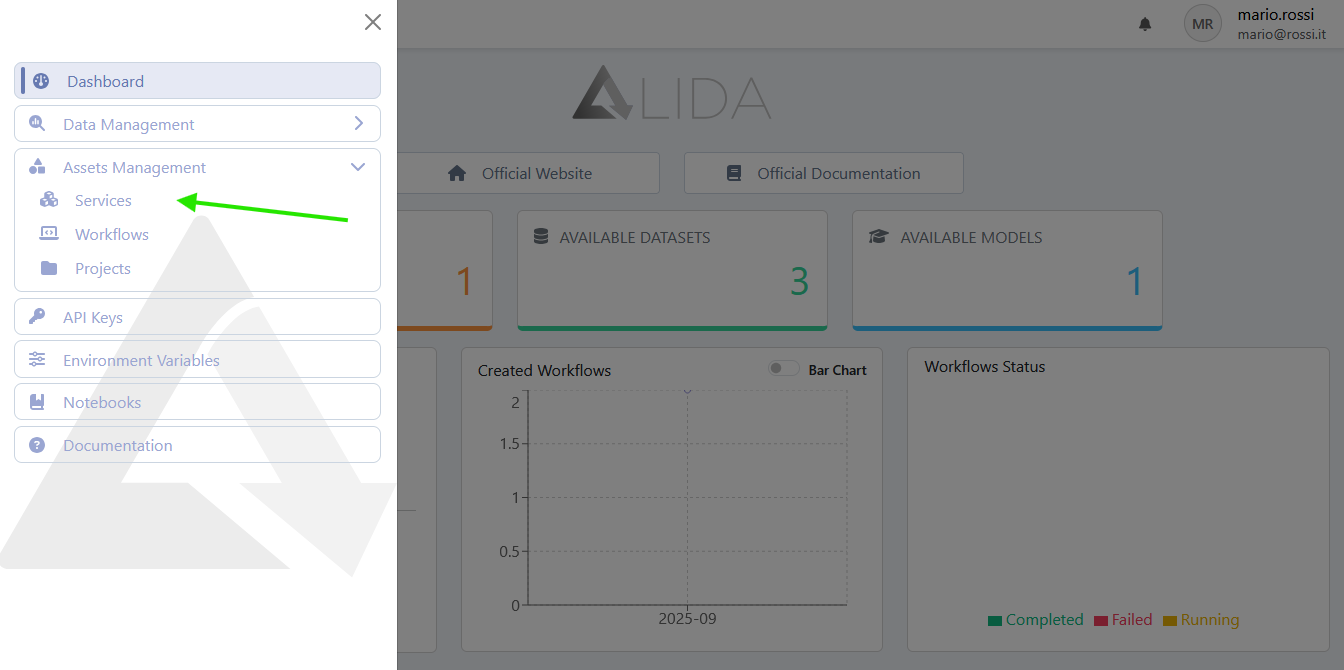Click the Assets Management shapes icon
This screenshot has width=1344, height=670.
37,166
